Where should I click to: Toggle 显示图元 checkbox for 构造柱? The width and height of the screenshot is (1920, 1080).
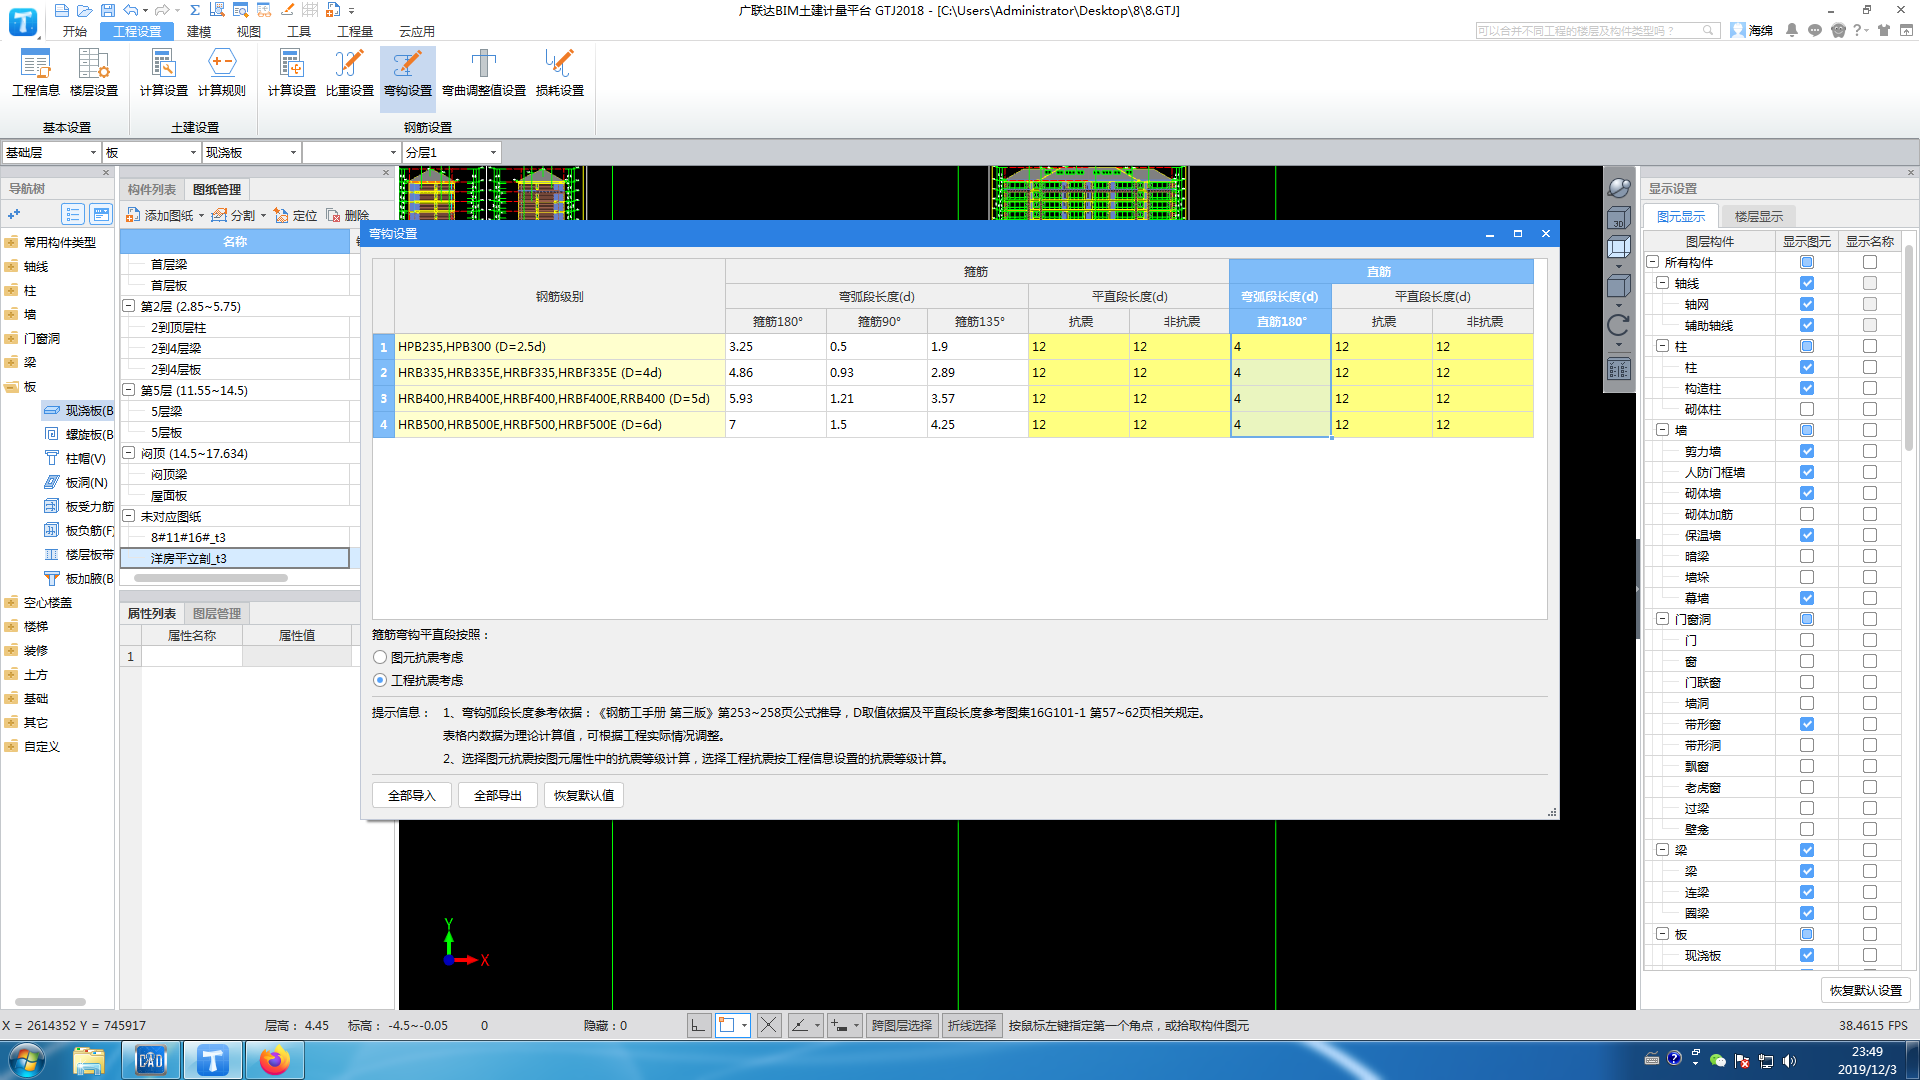tap(1807, 388)
